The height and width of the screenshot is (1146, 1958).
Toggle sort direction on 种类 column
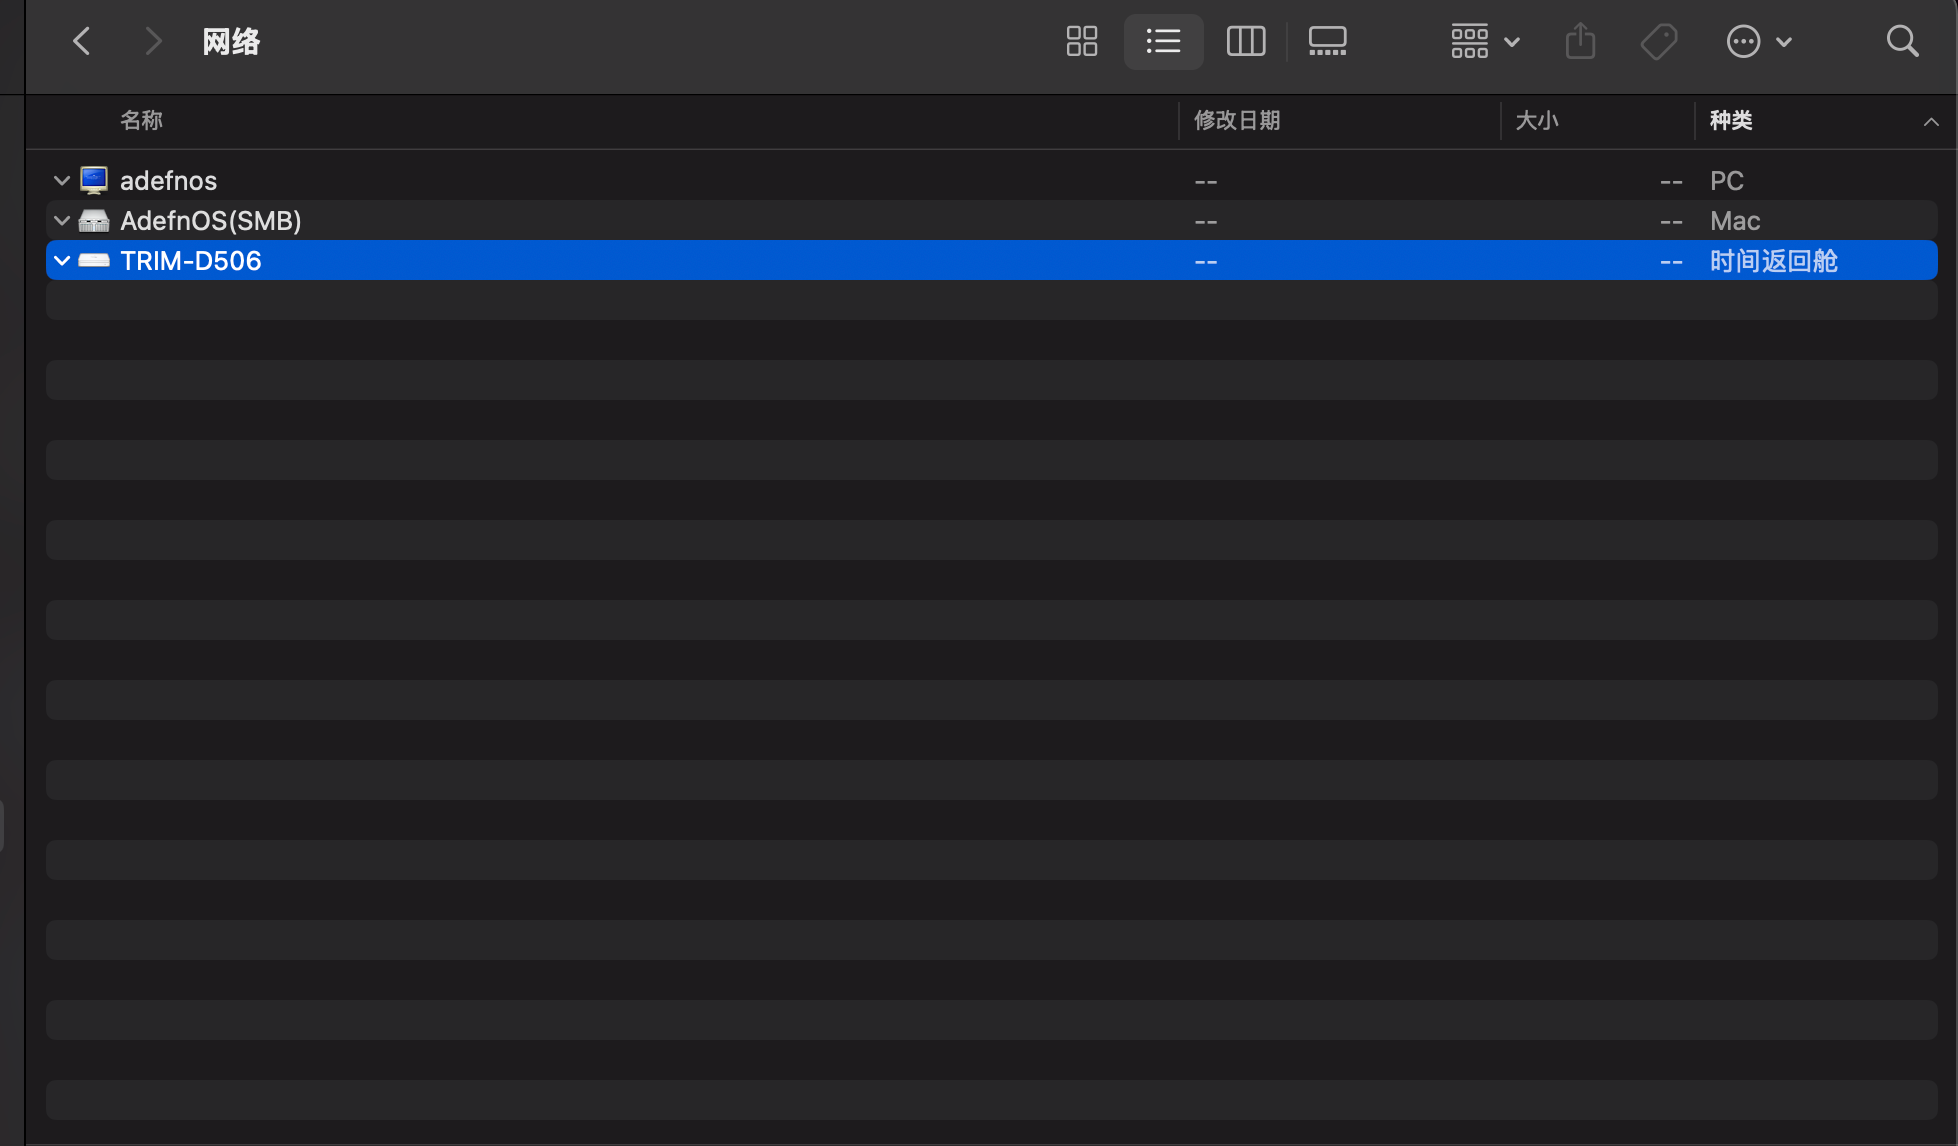click(x=1930, y=122)
